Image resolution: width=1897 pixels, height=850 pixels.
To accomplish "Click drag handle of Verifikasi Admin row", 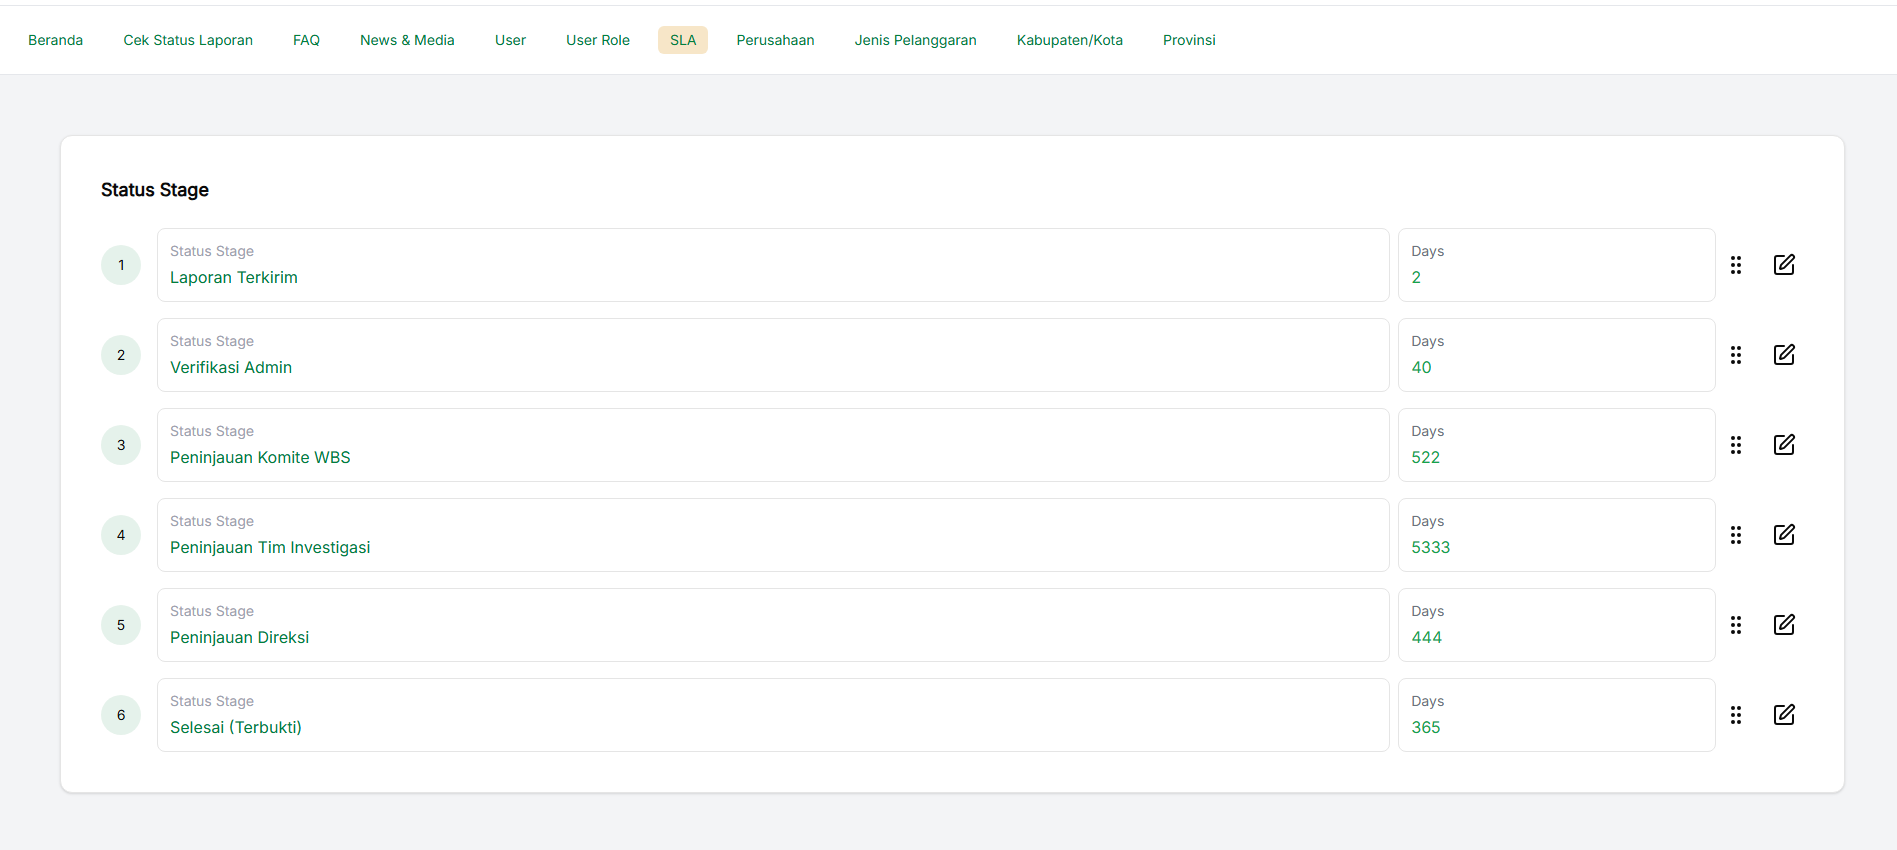I will coord(1736,355).
